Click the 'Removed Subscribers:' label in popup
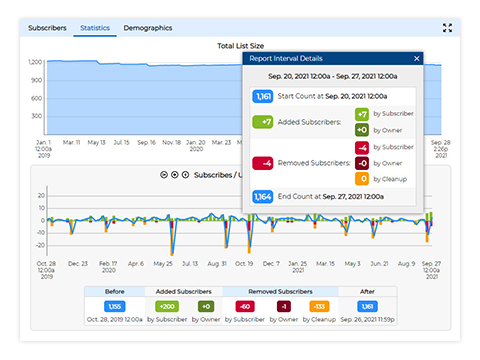 coord(314,163)
